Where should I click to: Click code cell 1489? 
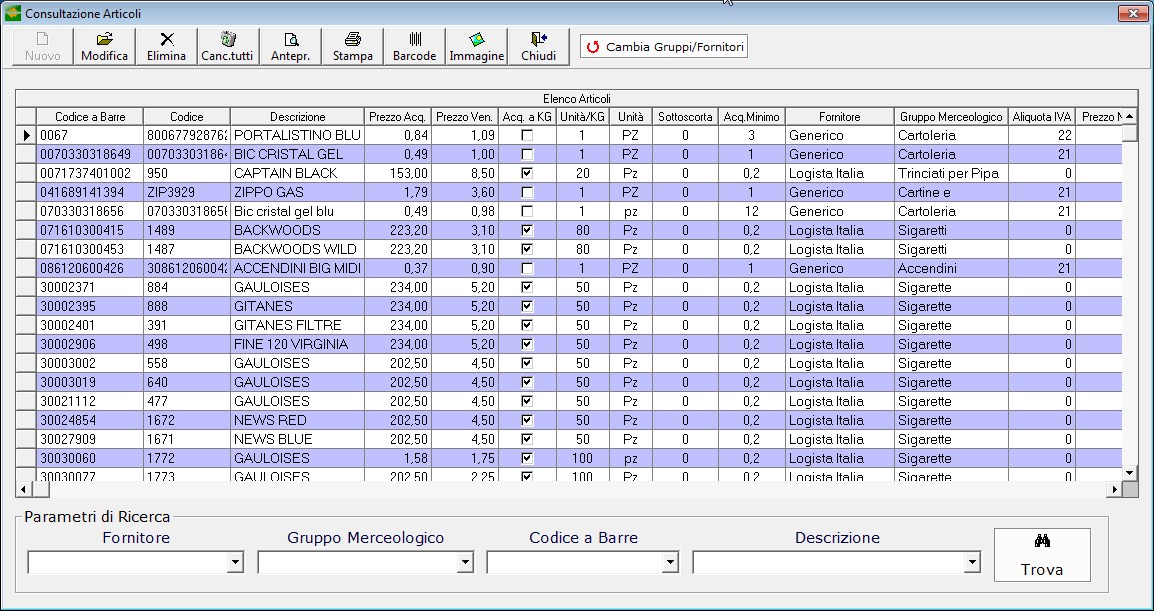(x=187, y=230)
